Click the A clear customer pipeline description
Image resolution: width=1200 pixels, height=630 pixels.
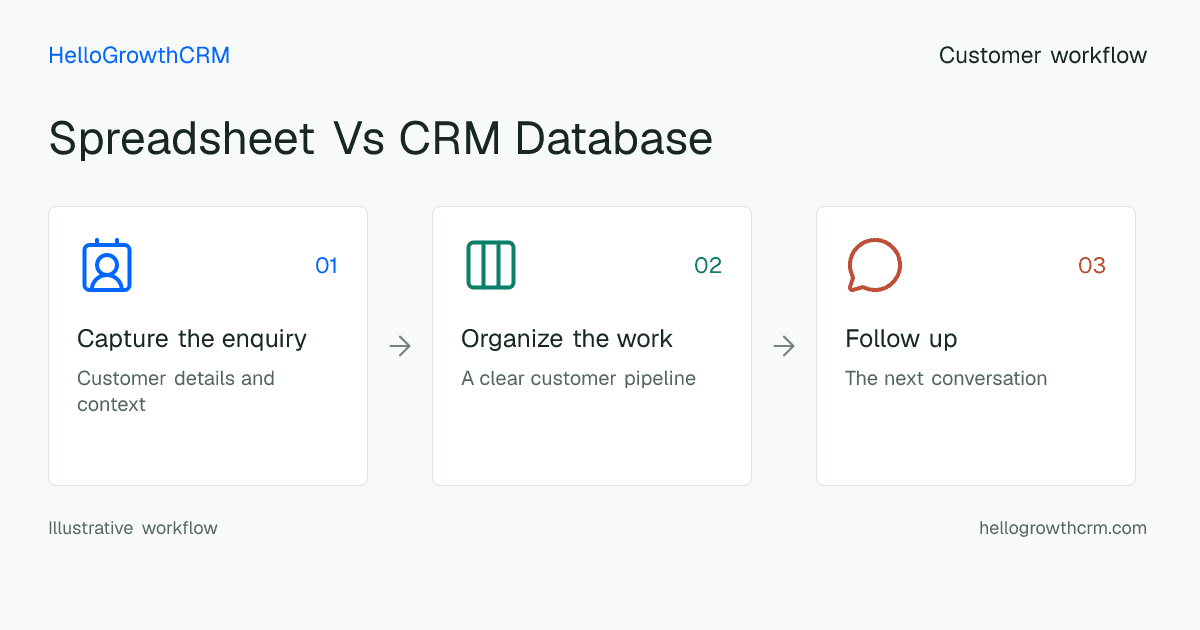click(x=578, y=379)
